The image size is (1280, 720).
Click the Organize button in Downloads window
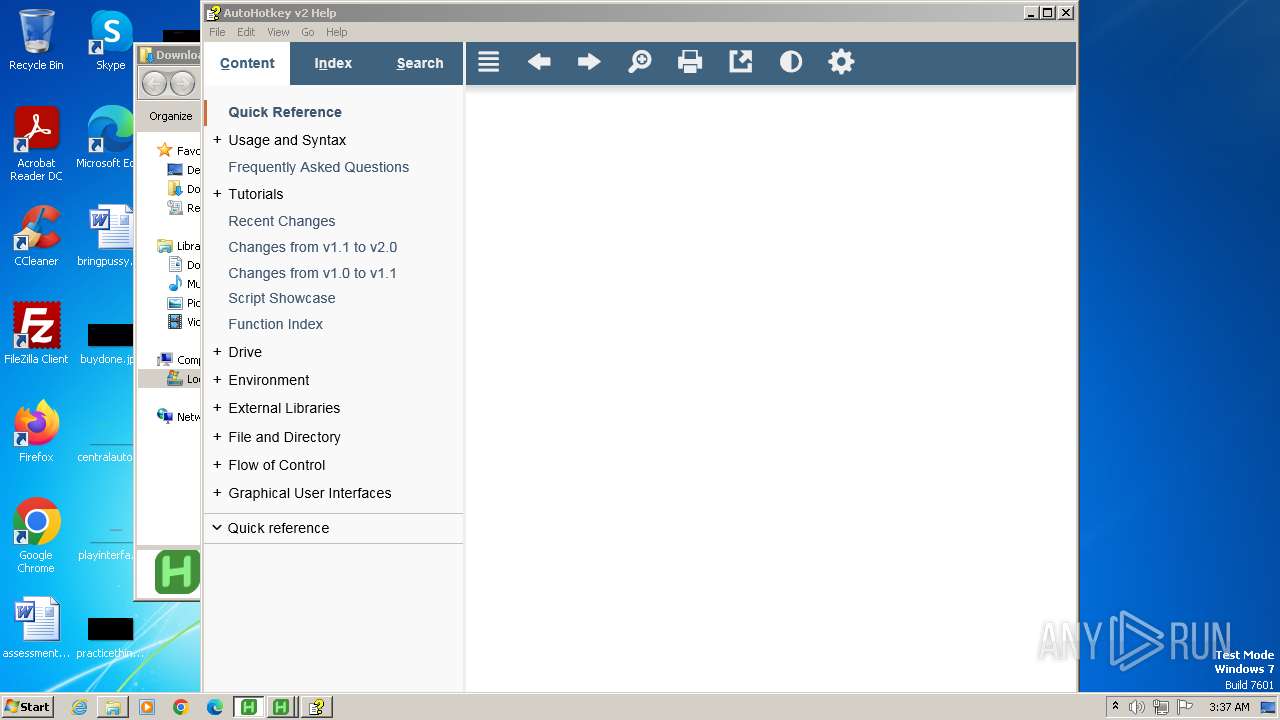coord(170,116)
